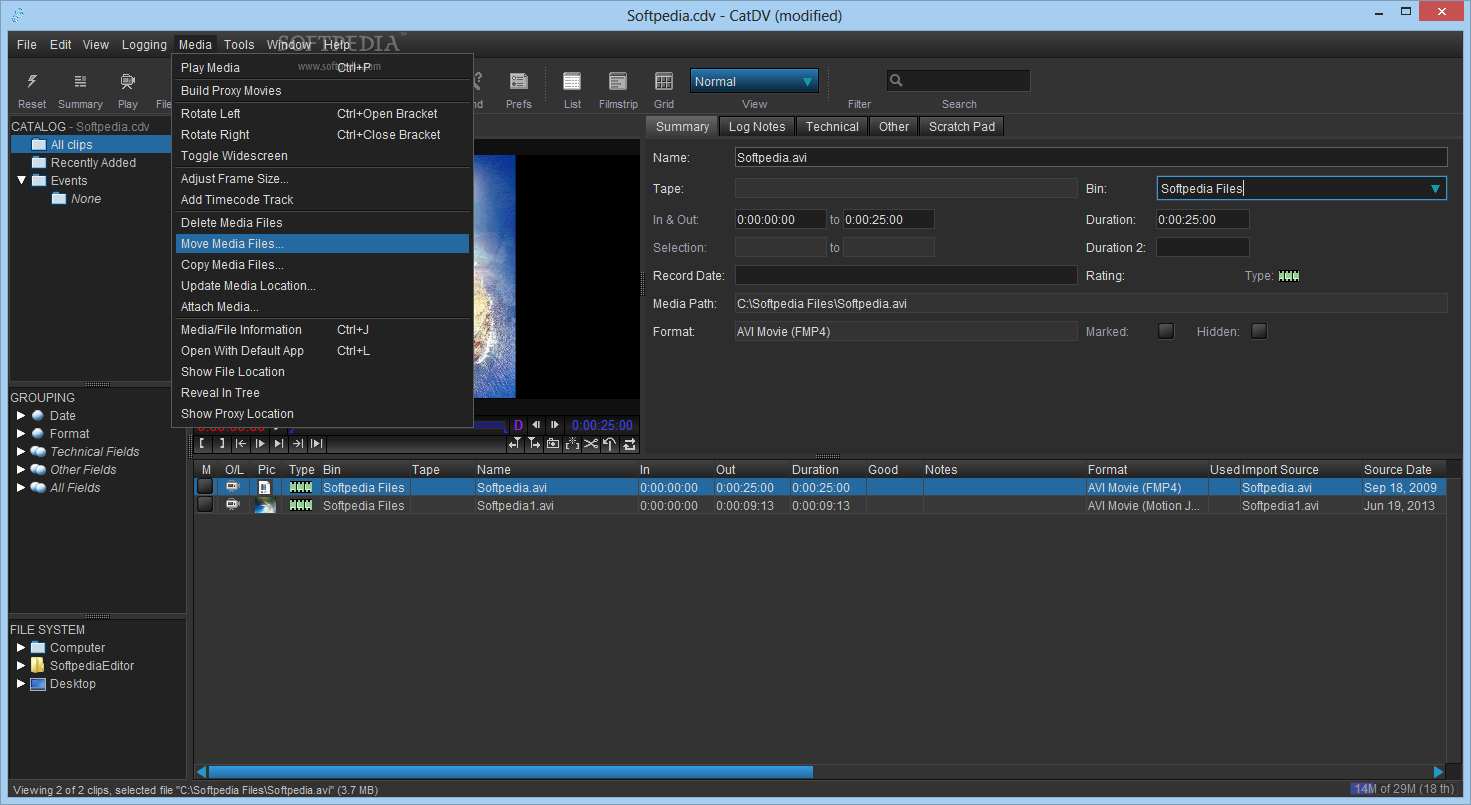The image size is (1471, 805).
Task: Expand the Technical Fields grouping
Action: pyautogui.click(x=21, y=451)
